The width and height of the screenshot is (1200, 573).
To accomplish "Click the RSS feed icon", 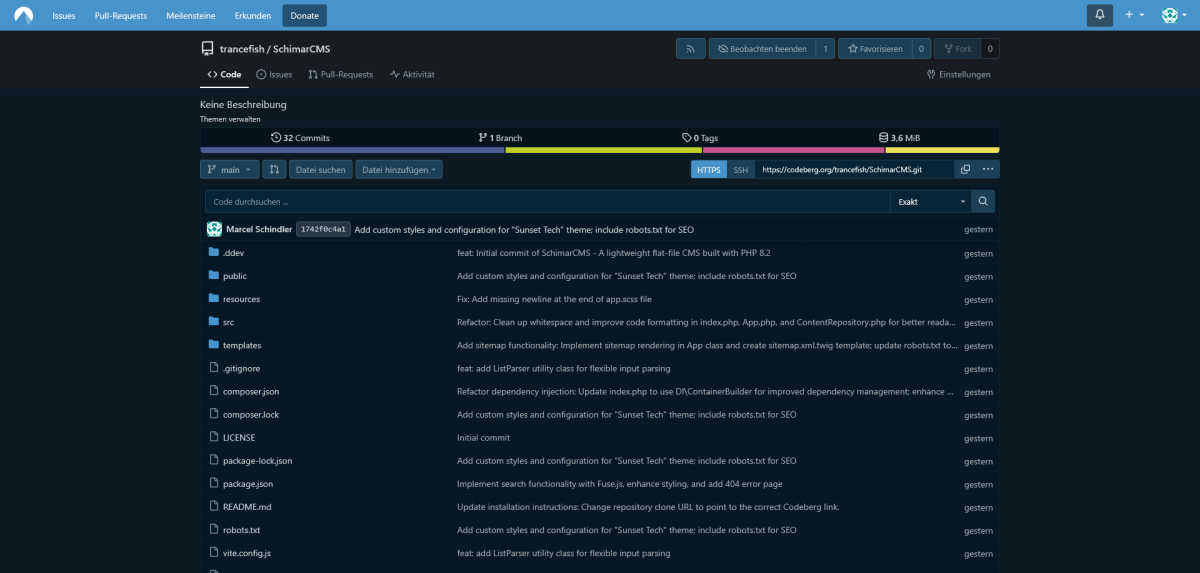I will [690, 49].
